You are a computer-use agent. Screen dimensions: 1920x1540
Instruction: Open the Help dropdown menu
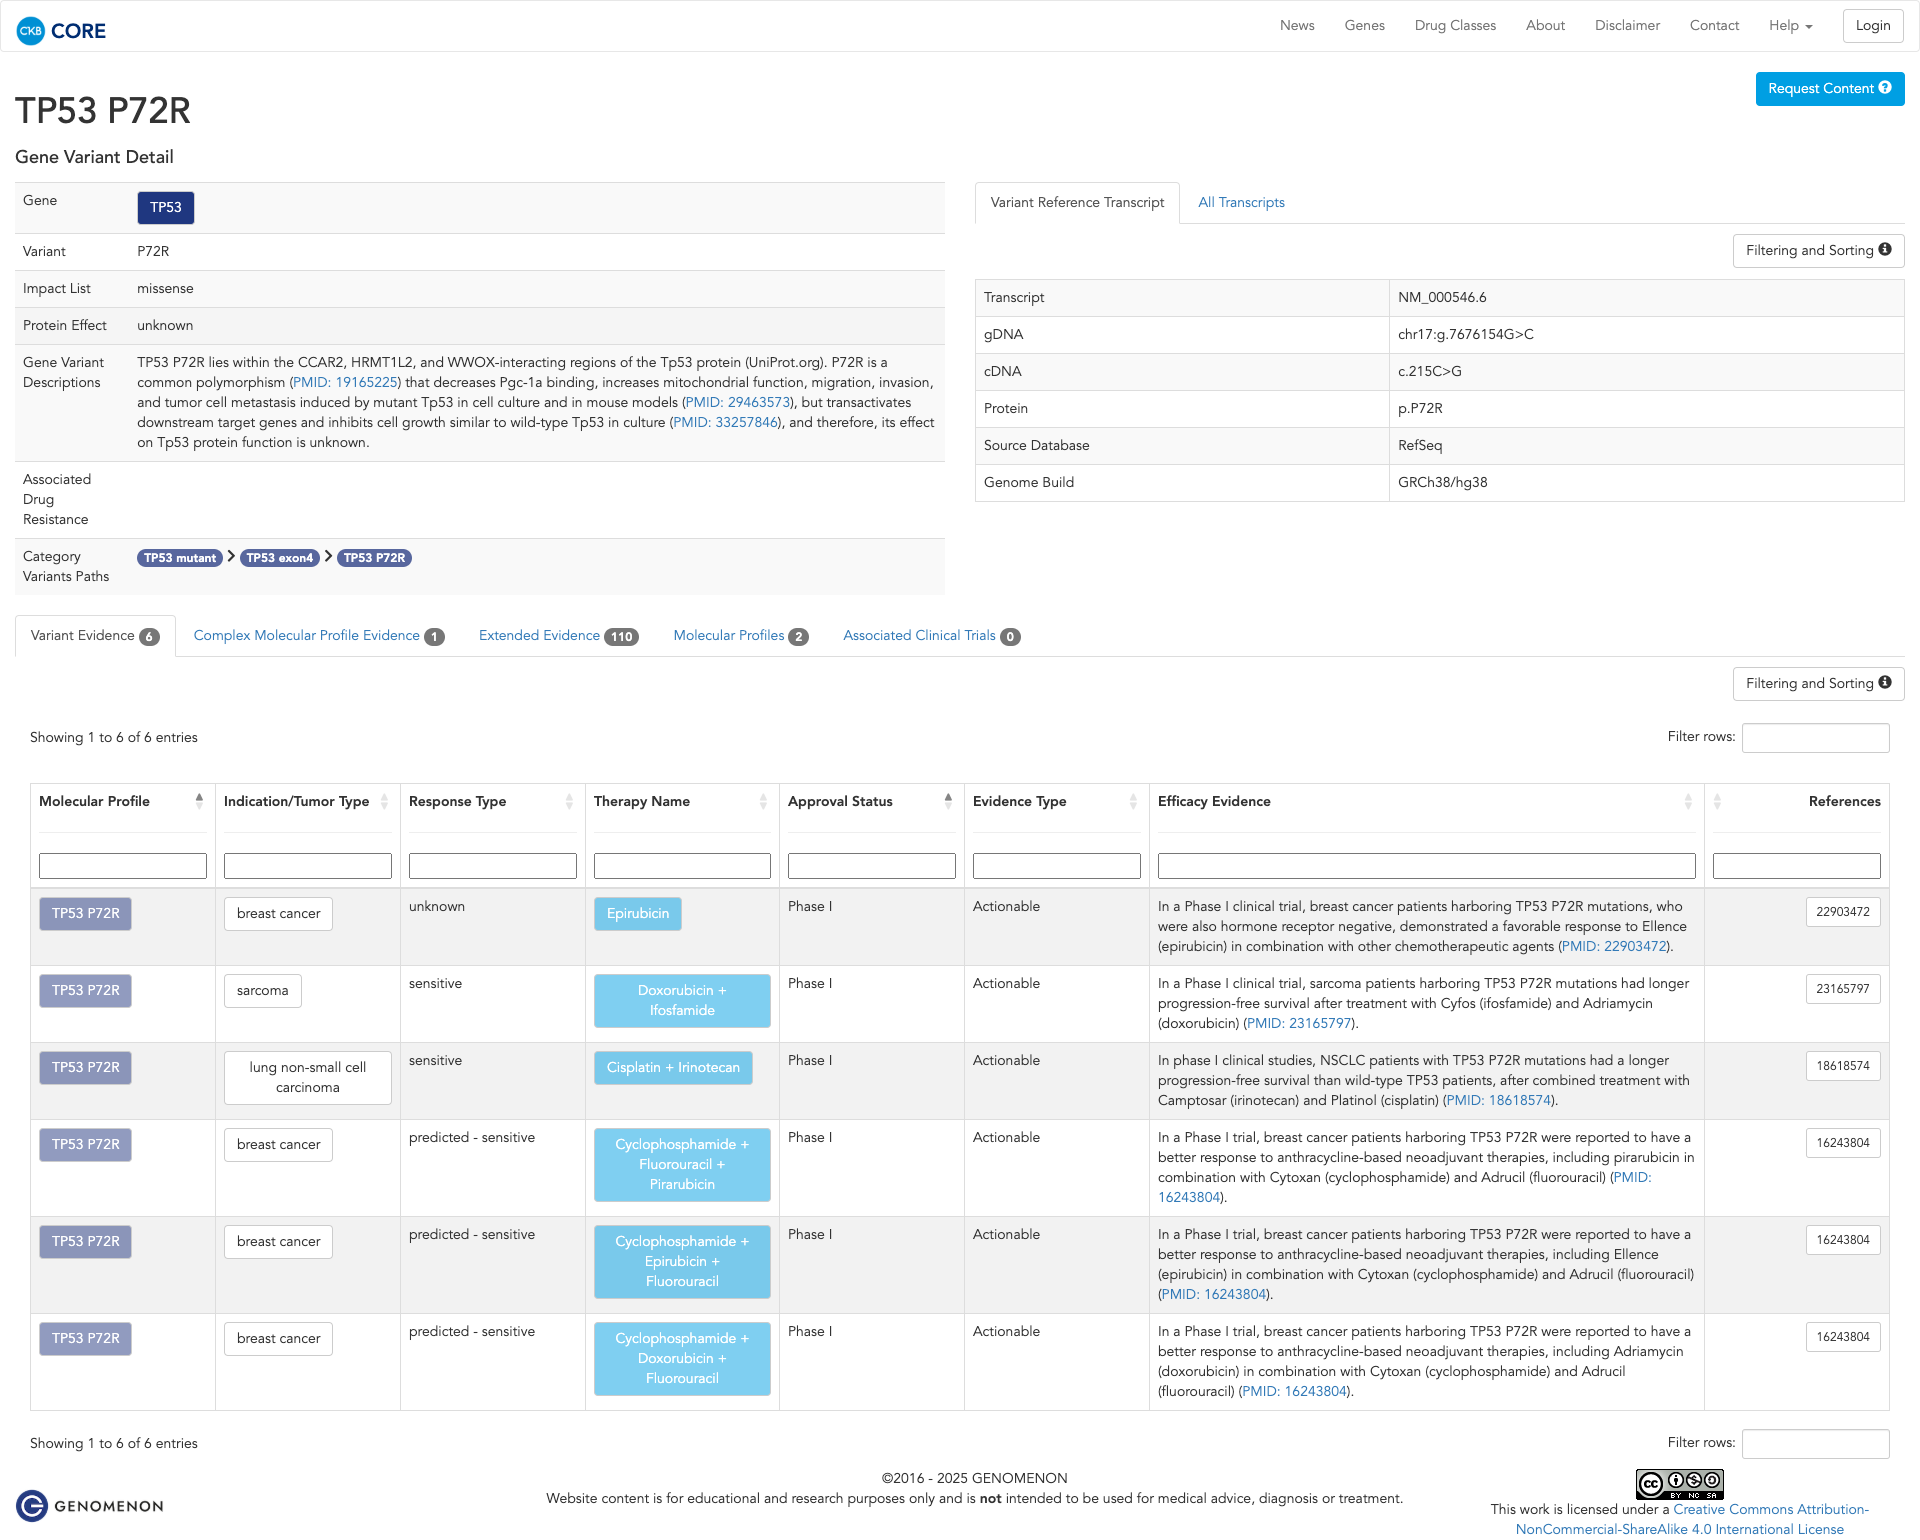click(1790, 26)
